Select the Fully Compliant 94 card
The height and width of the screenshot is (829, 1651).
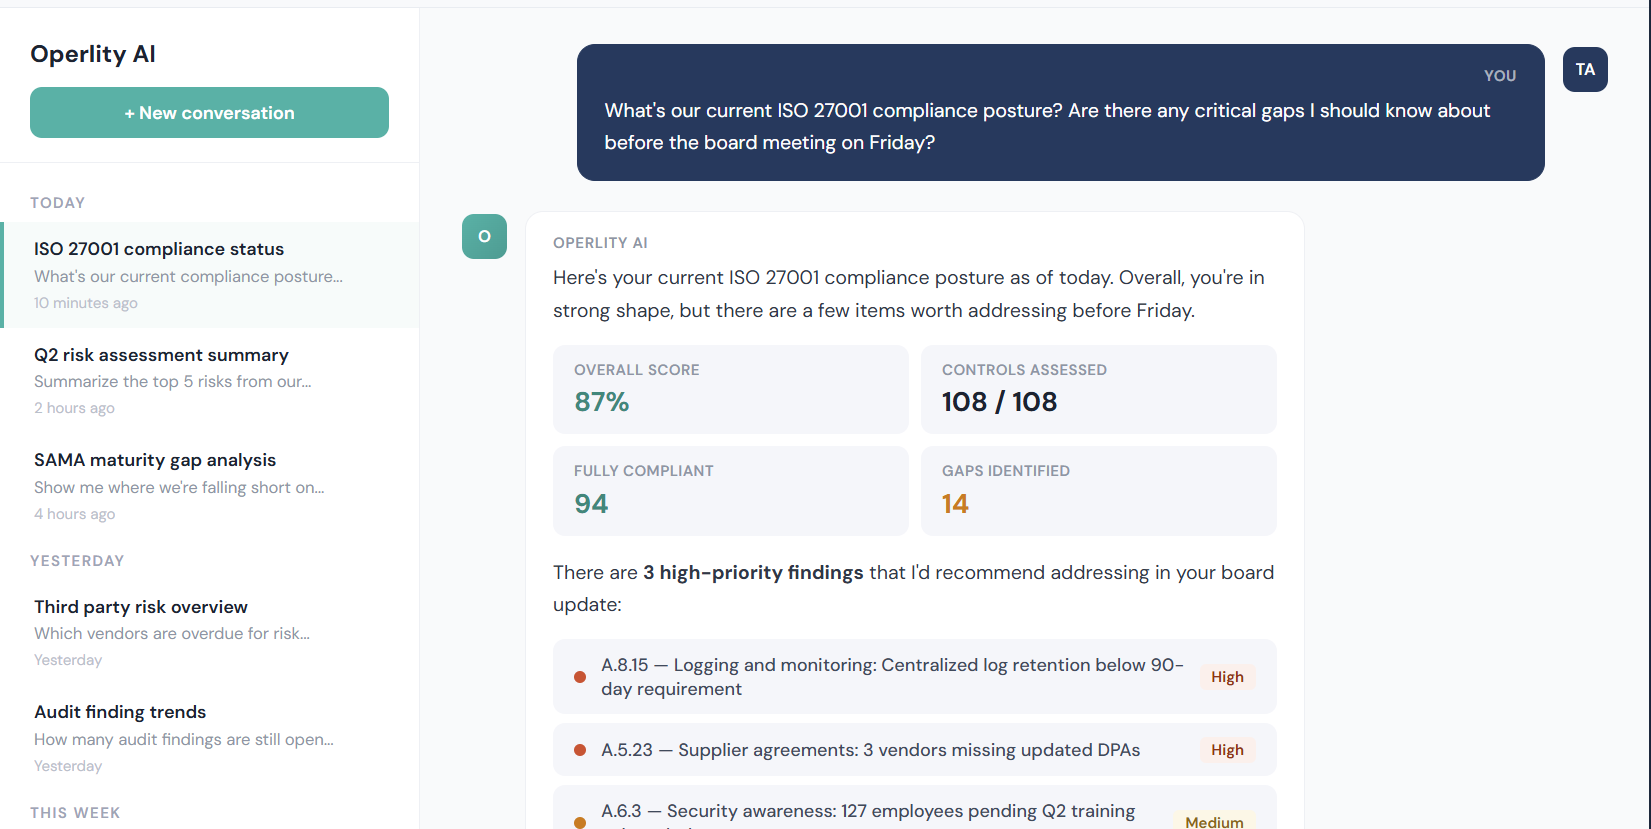[x=731, y=491]
